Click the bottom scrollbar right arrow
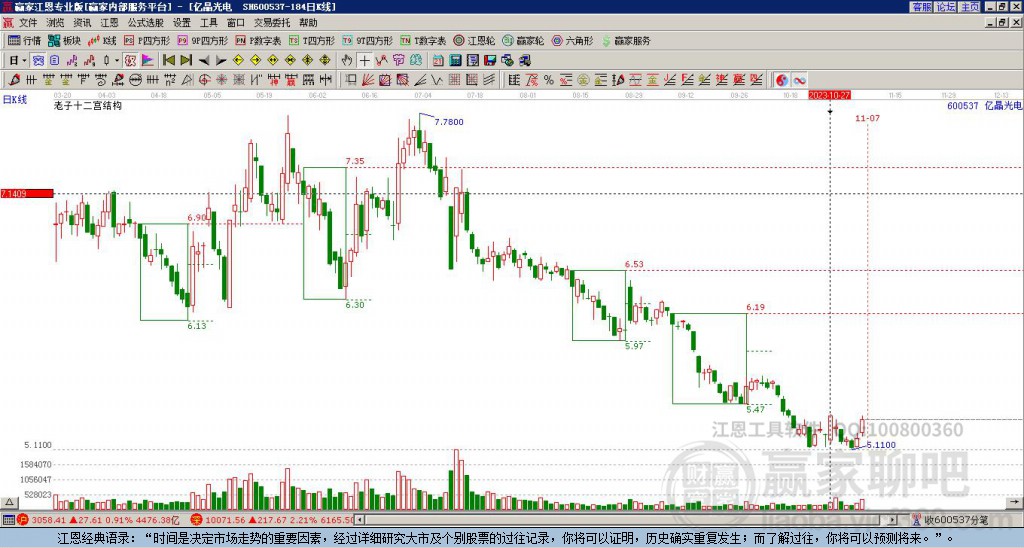 (893, 520)
